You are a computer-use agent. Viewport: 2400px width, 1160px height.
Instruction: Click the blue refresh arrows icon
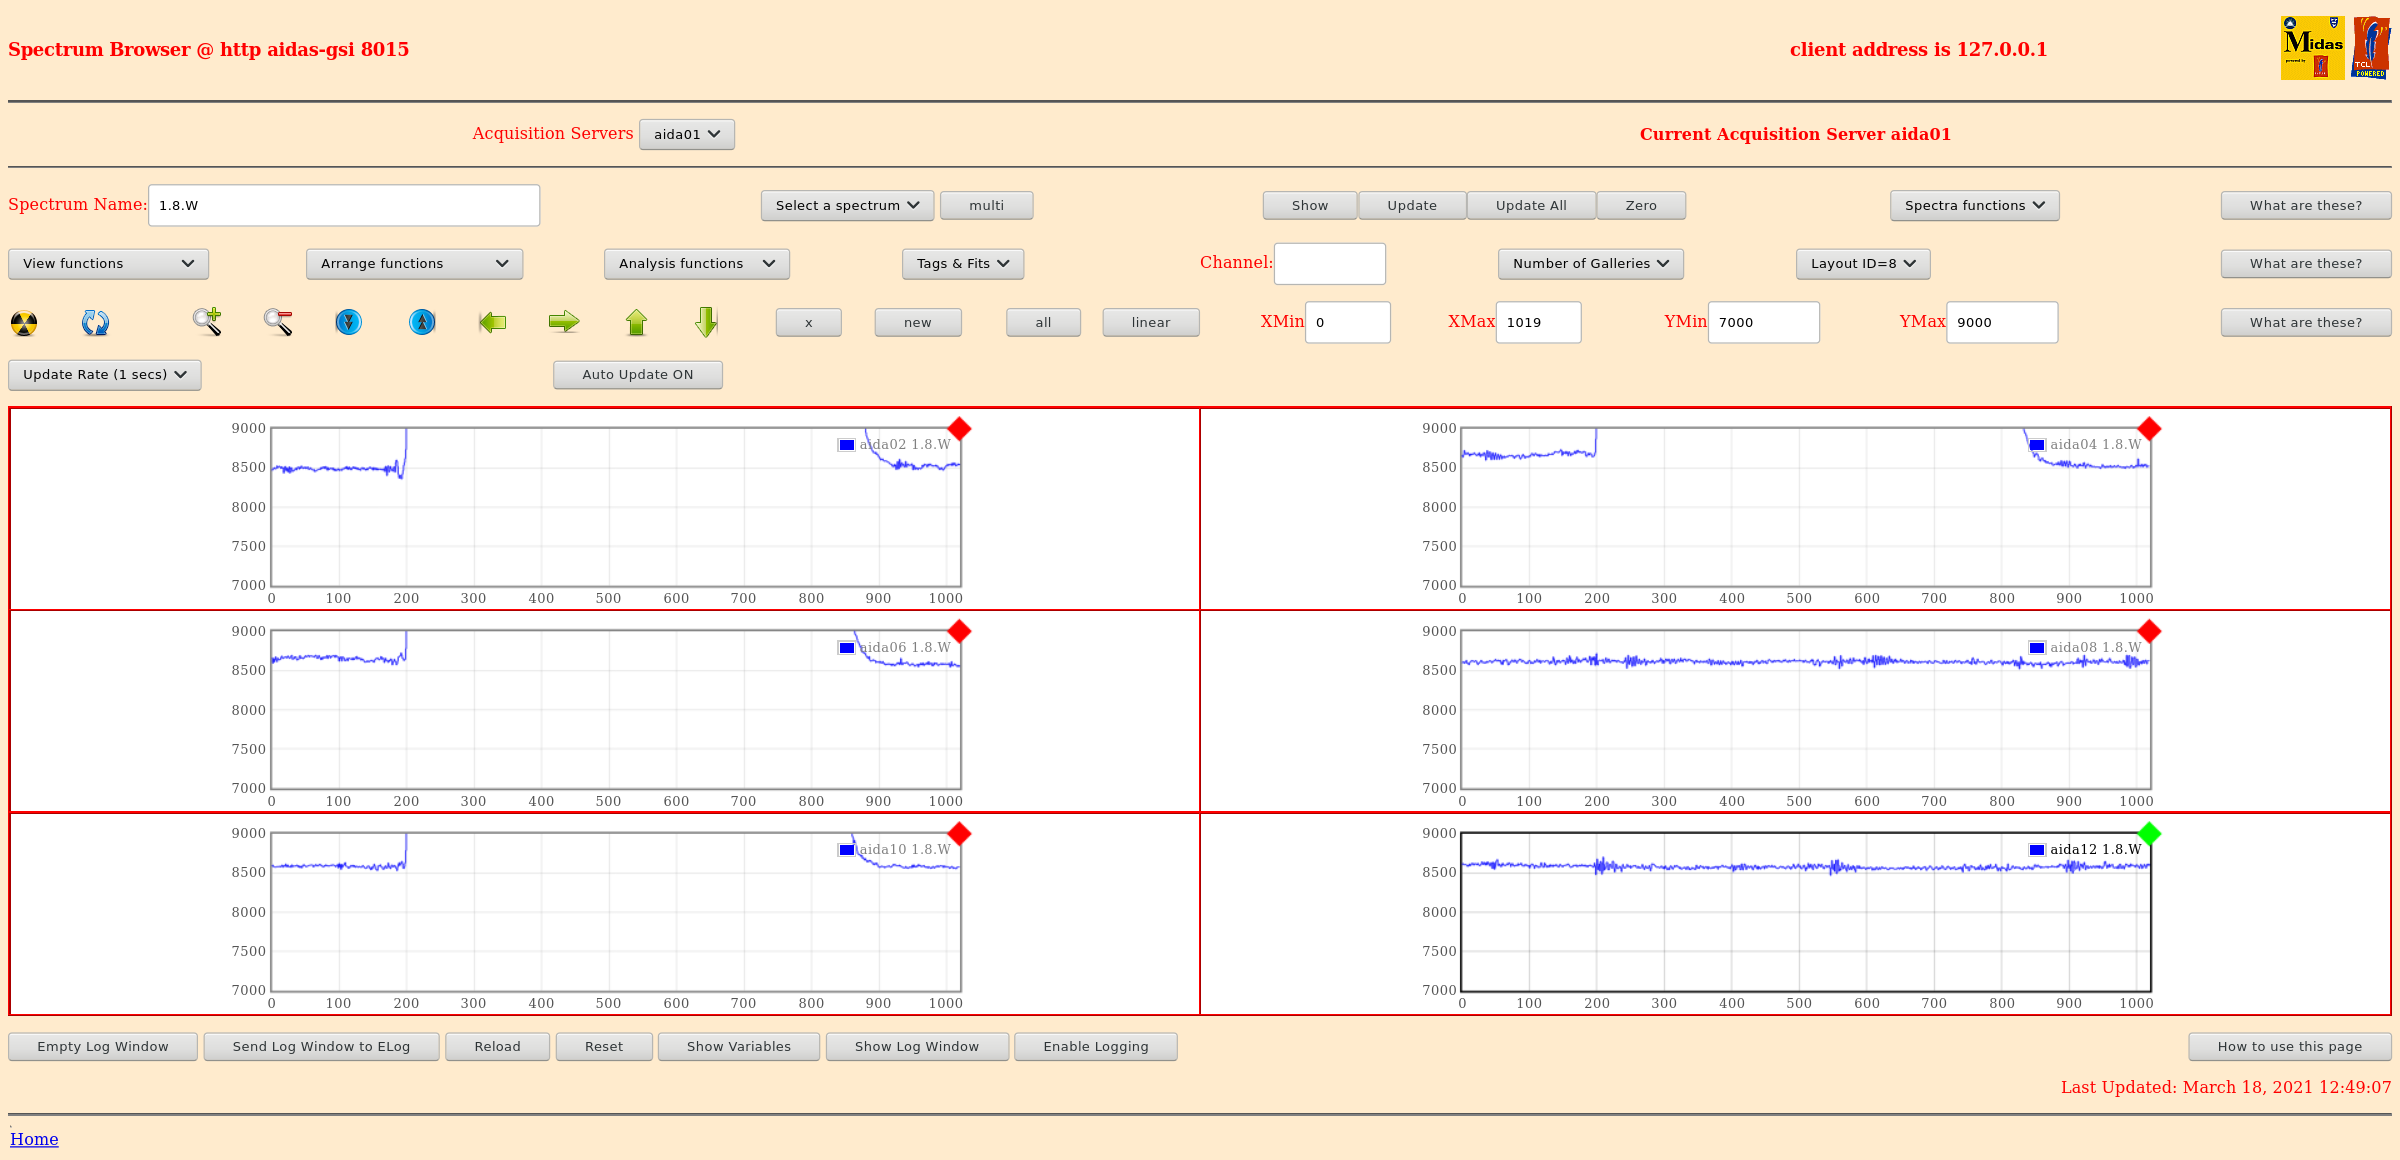[95, 322]
